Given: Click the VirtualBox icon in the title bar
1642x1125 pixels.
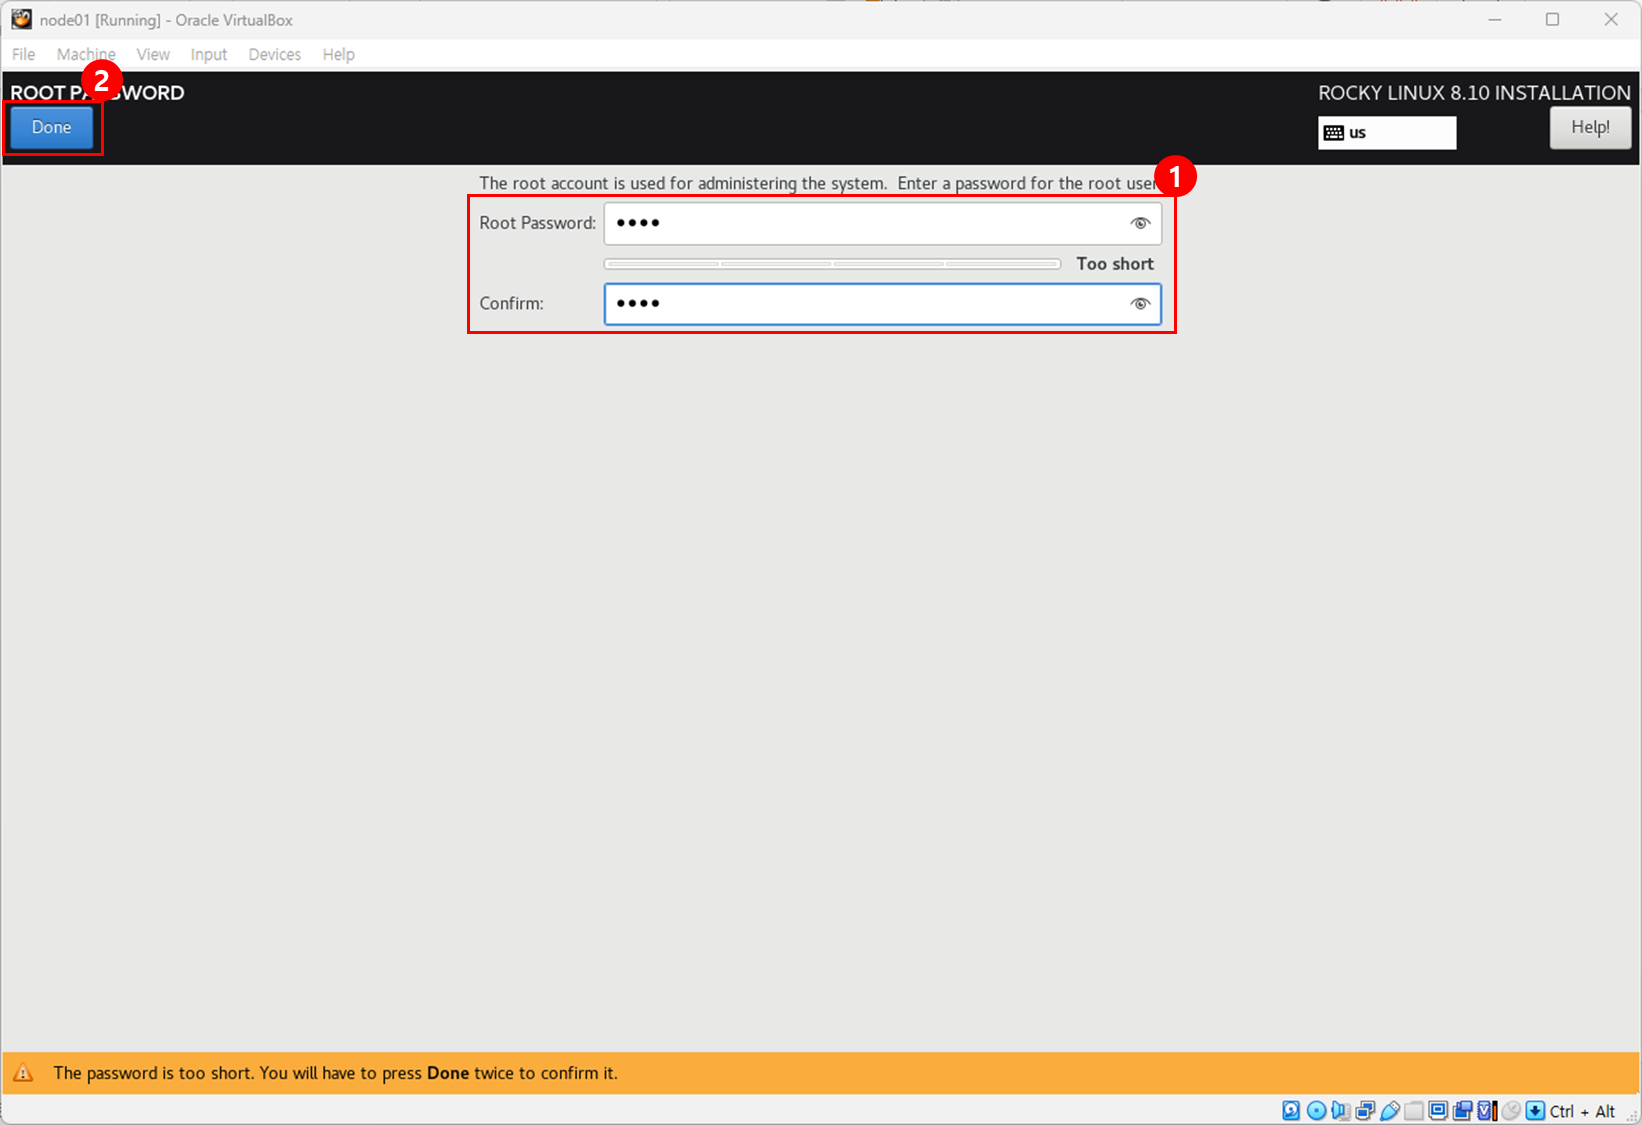Looking at the screenshot, I should pos(21,19).
